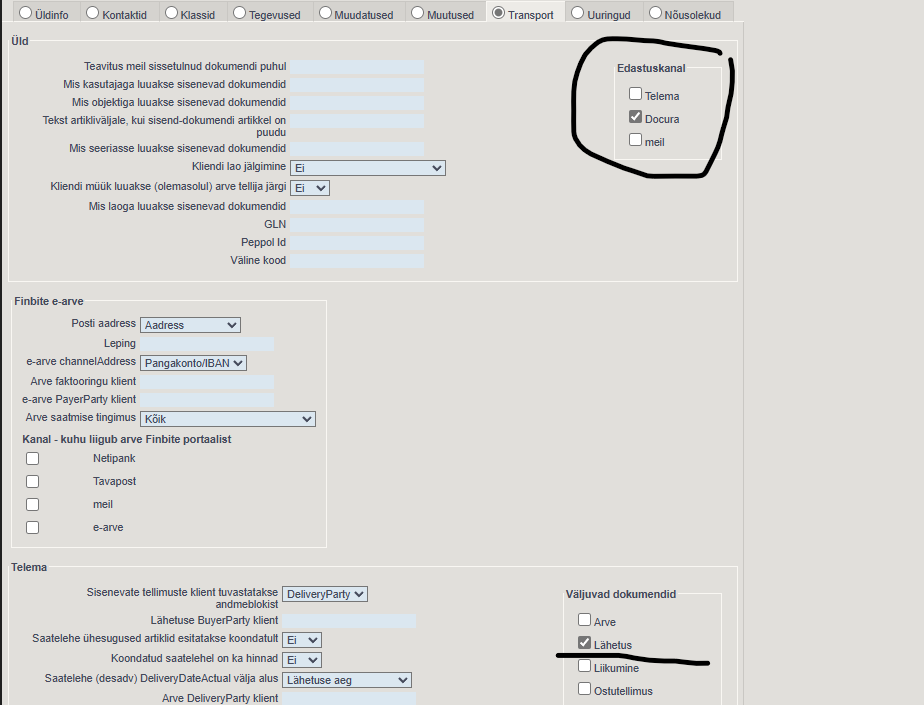Open Saatelehe ühesugused artiklid koondatult dropdown
The height and width of the screenshot is (705, 924).
click(302, 640)
